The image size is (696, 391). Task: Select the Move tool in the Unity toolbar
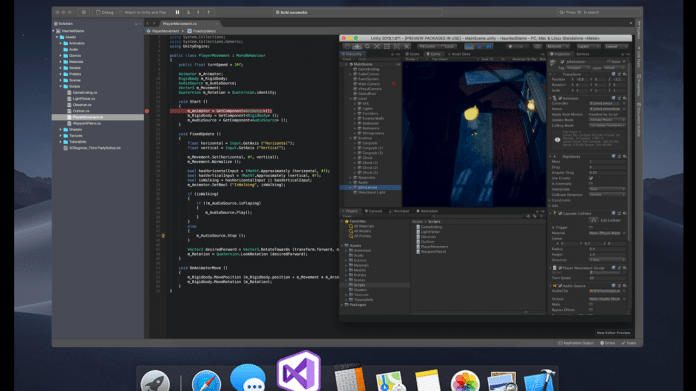(x=357, y=46)
